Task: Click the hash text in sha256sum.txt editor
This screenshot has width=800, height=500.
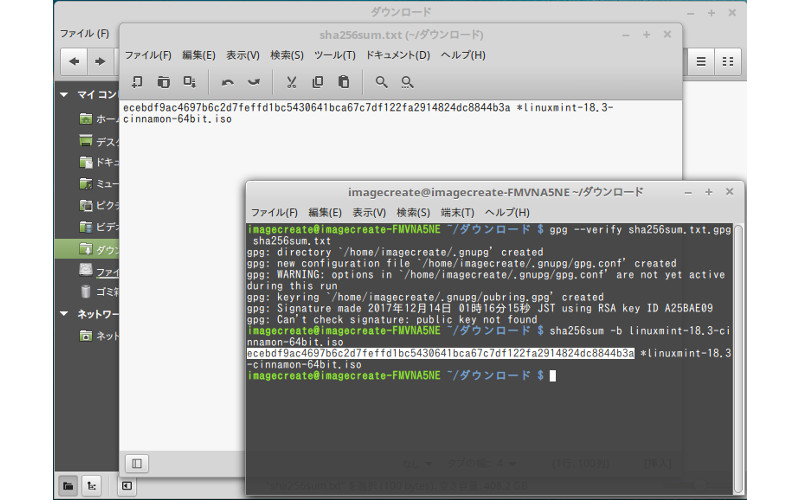Action: [x=316, y=108]
